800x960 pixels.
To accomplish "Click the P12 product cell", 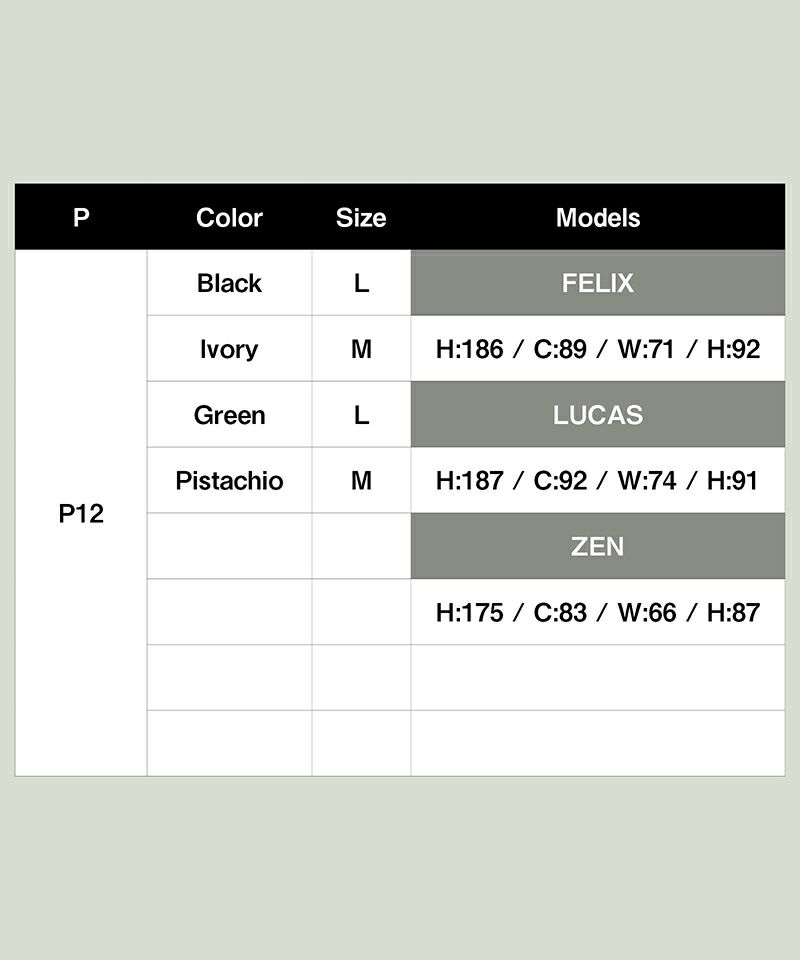I will (81, 514).
